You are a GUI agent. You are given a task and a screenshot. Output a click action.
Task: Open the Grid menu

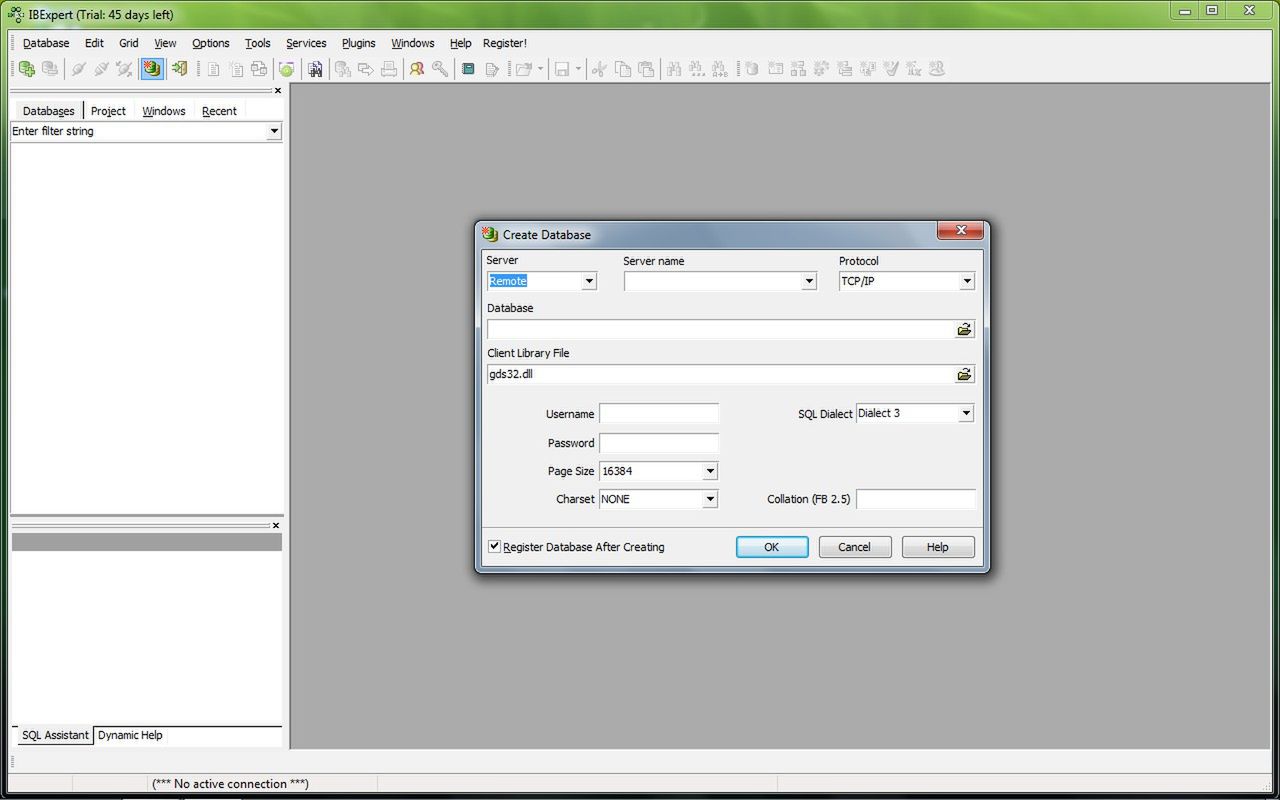point(129,43)
